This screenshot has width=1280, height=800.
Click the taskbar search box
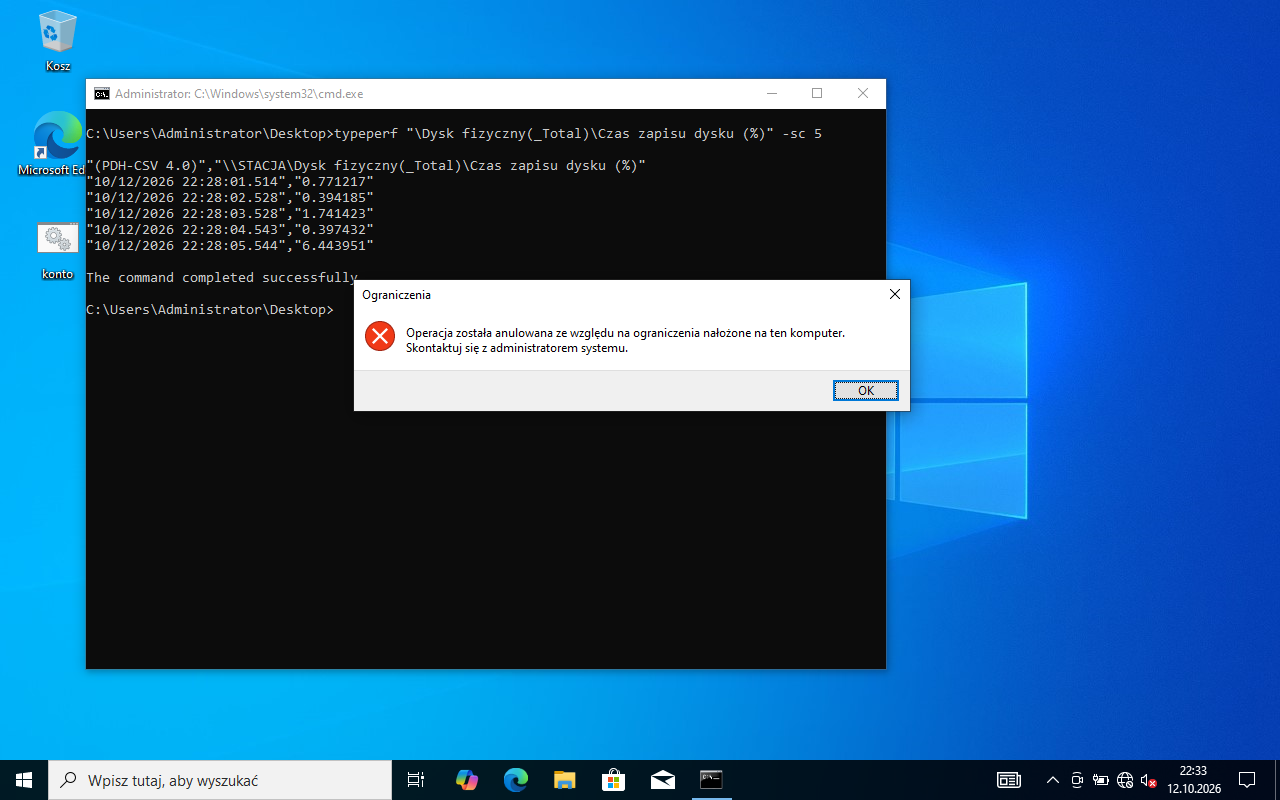coord(220,780)
